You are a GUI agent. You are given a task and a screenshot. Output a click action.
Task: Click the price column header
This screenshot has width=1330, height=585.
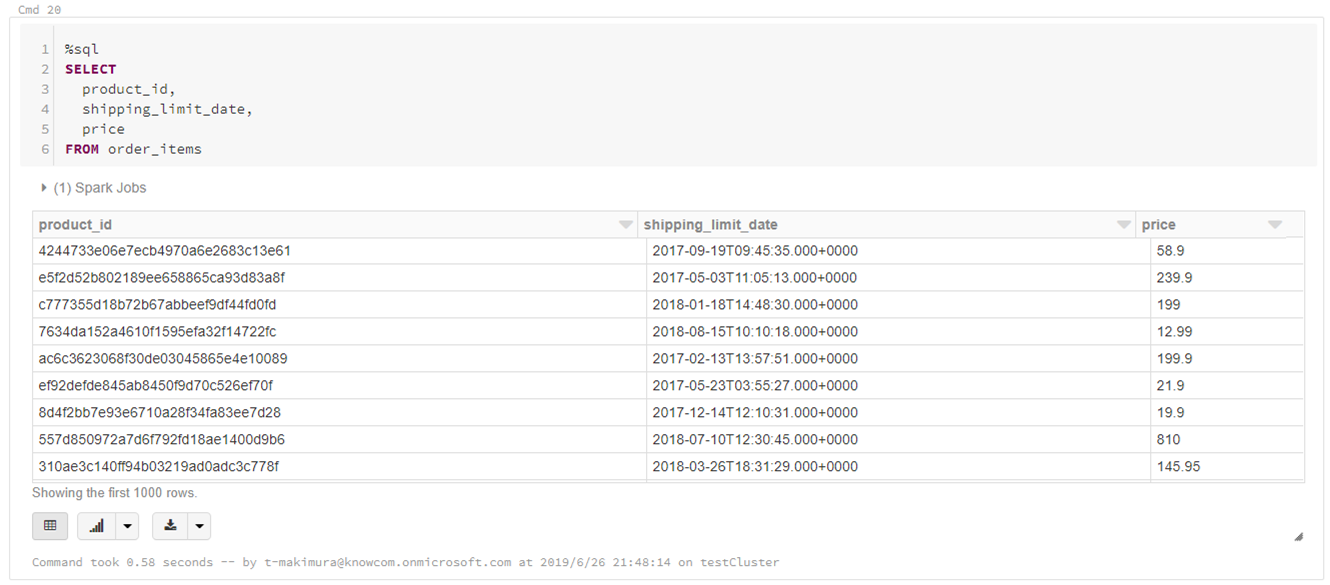pyautogui.click(x=1159, y=225)
